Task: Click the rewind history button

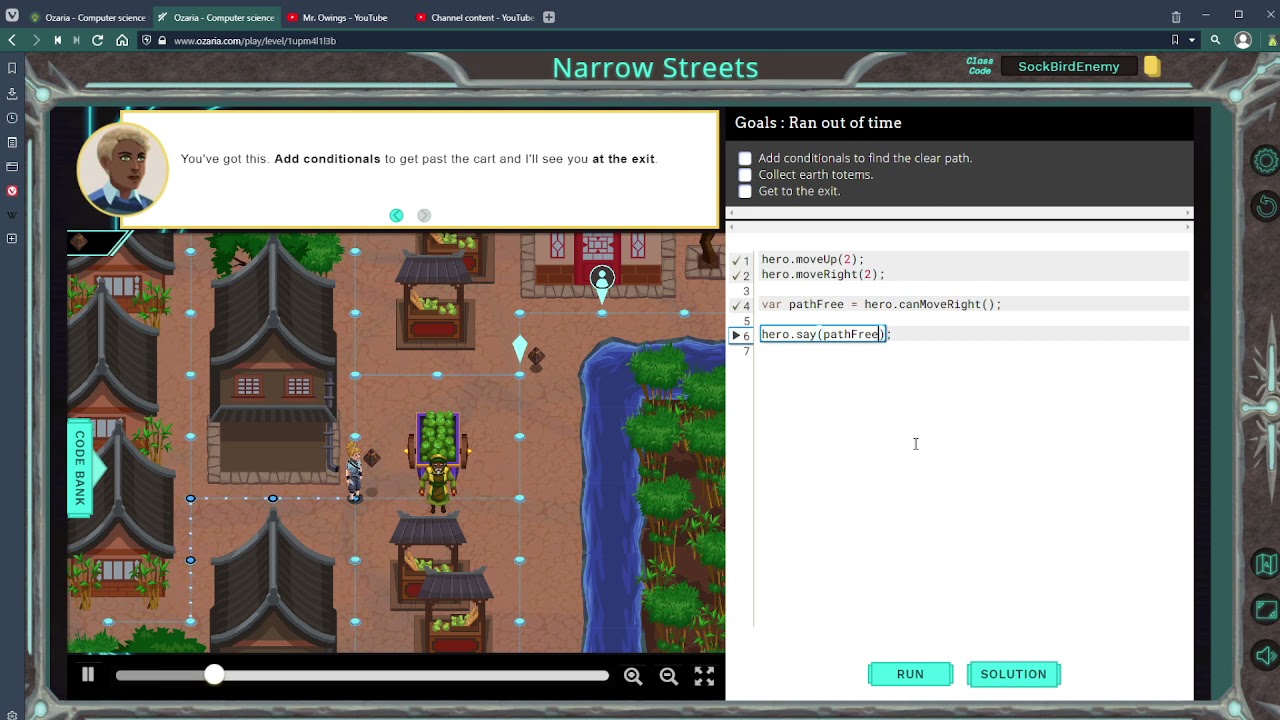Action: [x=57, y=40]
